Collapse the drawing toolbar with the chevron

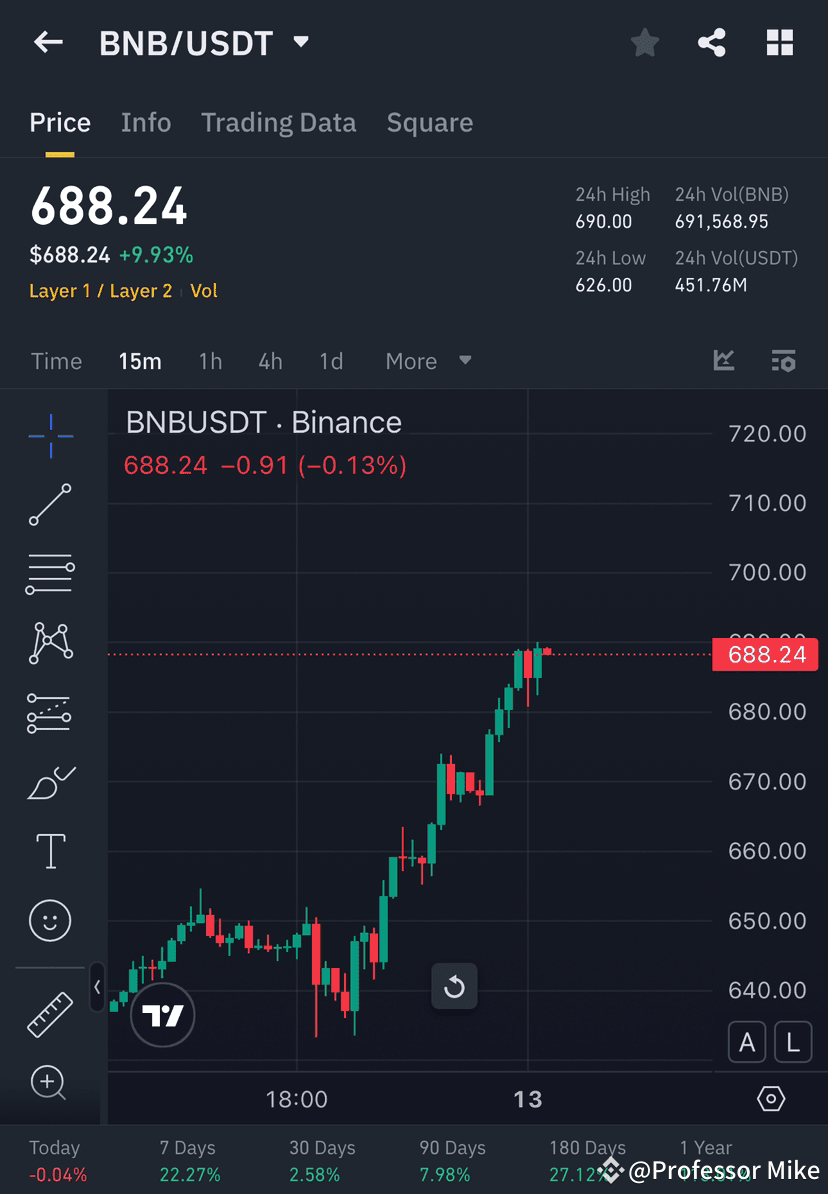(x=98, y=987)
